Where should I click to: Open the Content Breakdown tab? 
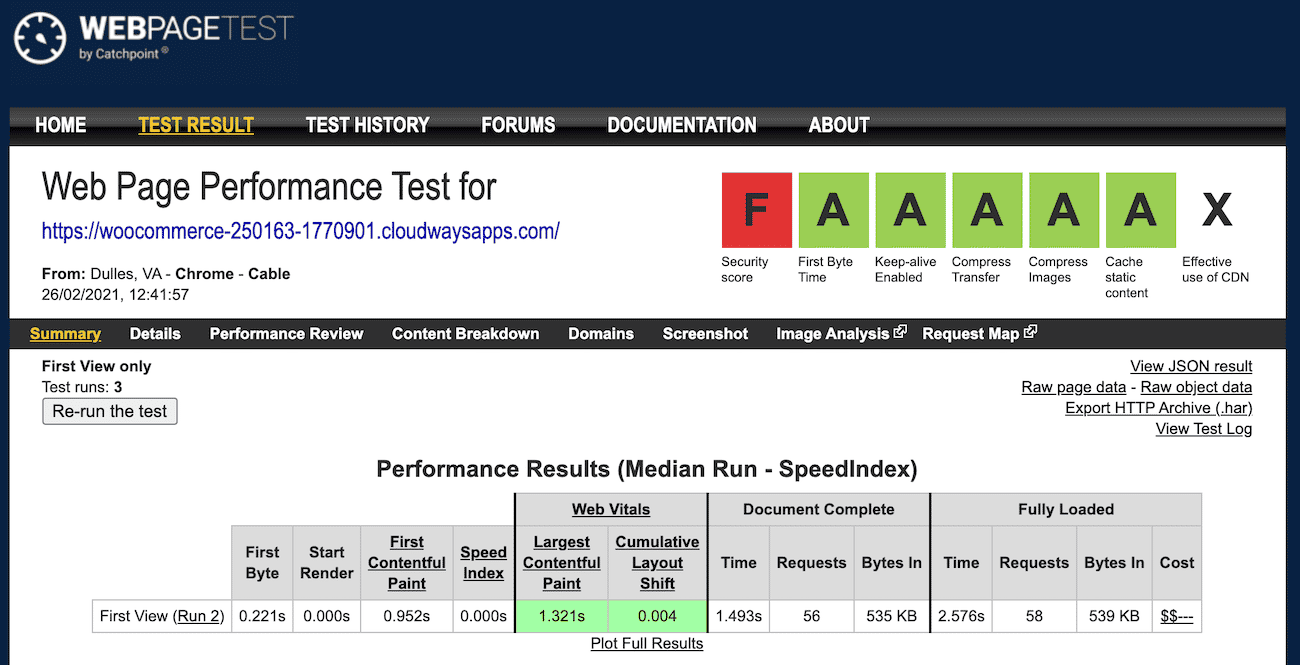pos(465,334)
